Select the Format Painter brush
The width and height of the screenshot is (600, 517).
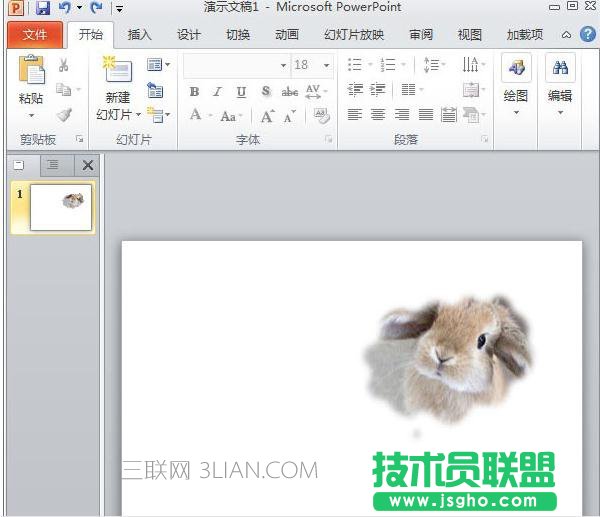(x=64, y=115)
